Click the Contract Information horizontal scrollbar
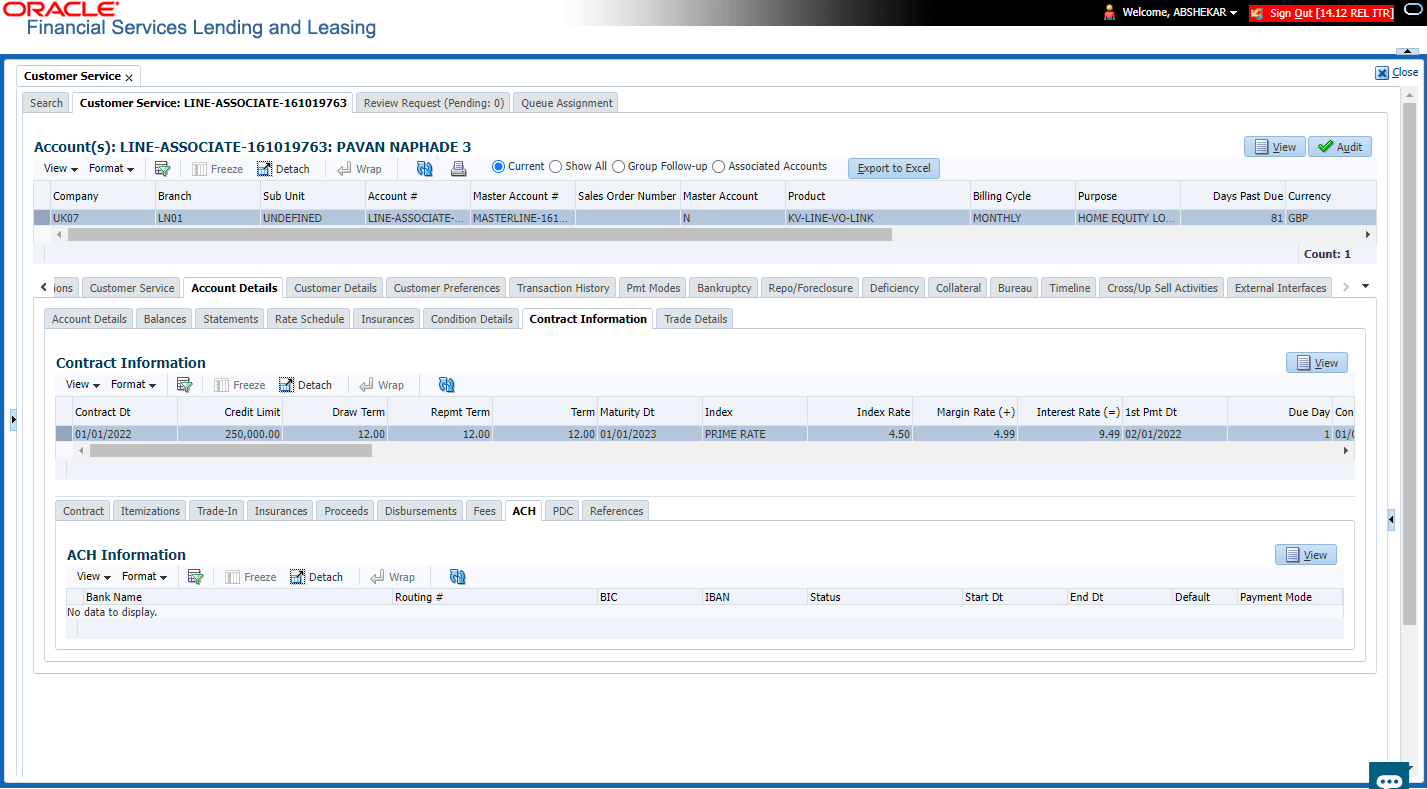The width and height of the screenshot is (1427, 789). pyautogui.click(x=230, y=451)
